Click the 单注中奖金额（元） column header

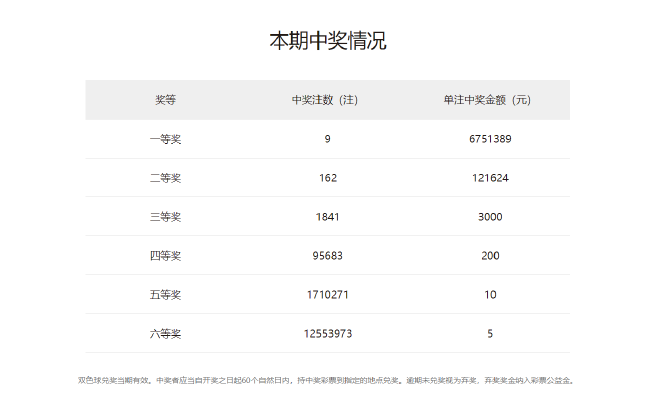coord(489,100)
